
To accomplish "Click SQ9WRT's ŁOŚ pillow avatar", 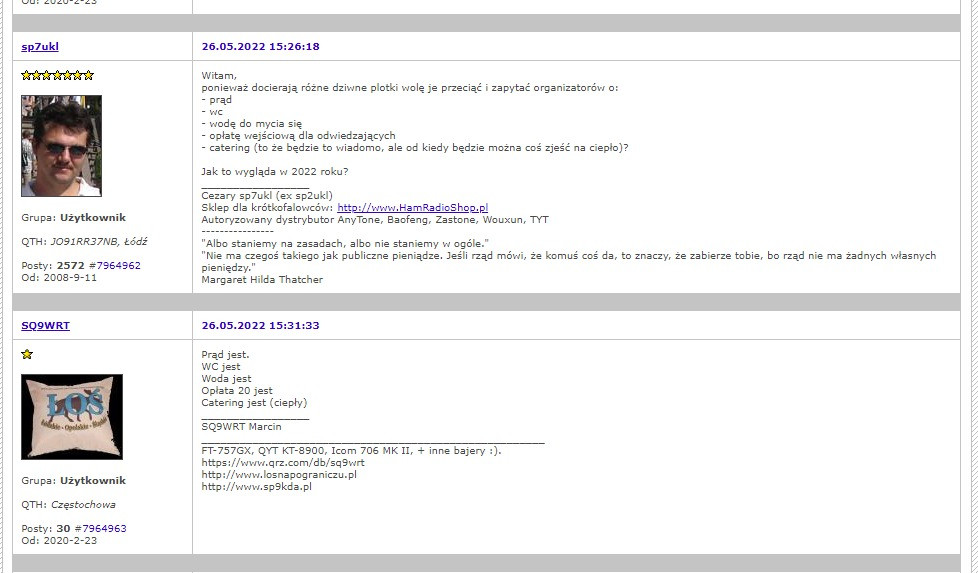I will 72,417.
